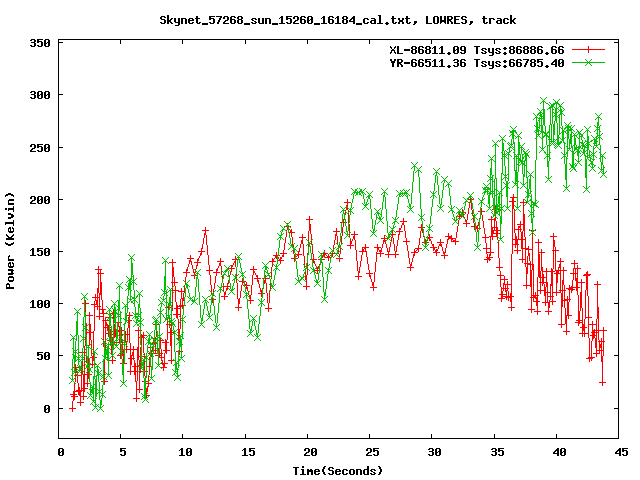Click the 200 y-axis tick label
This screenshot has height=480, width=640.
40,200
